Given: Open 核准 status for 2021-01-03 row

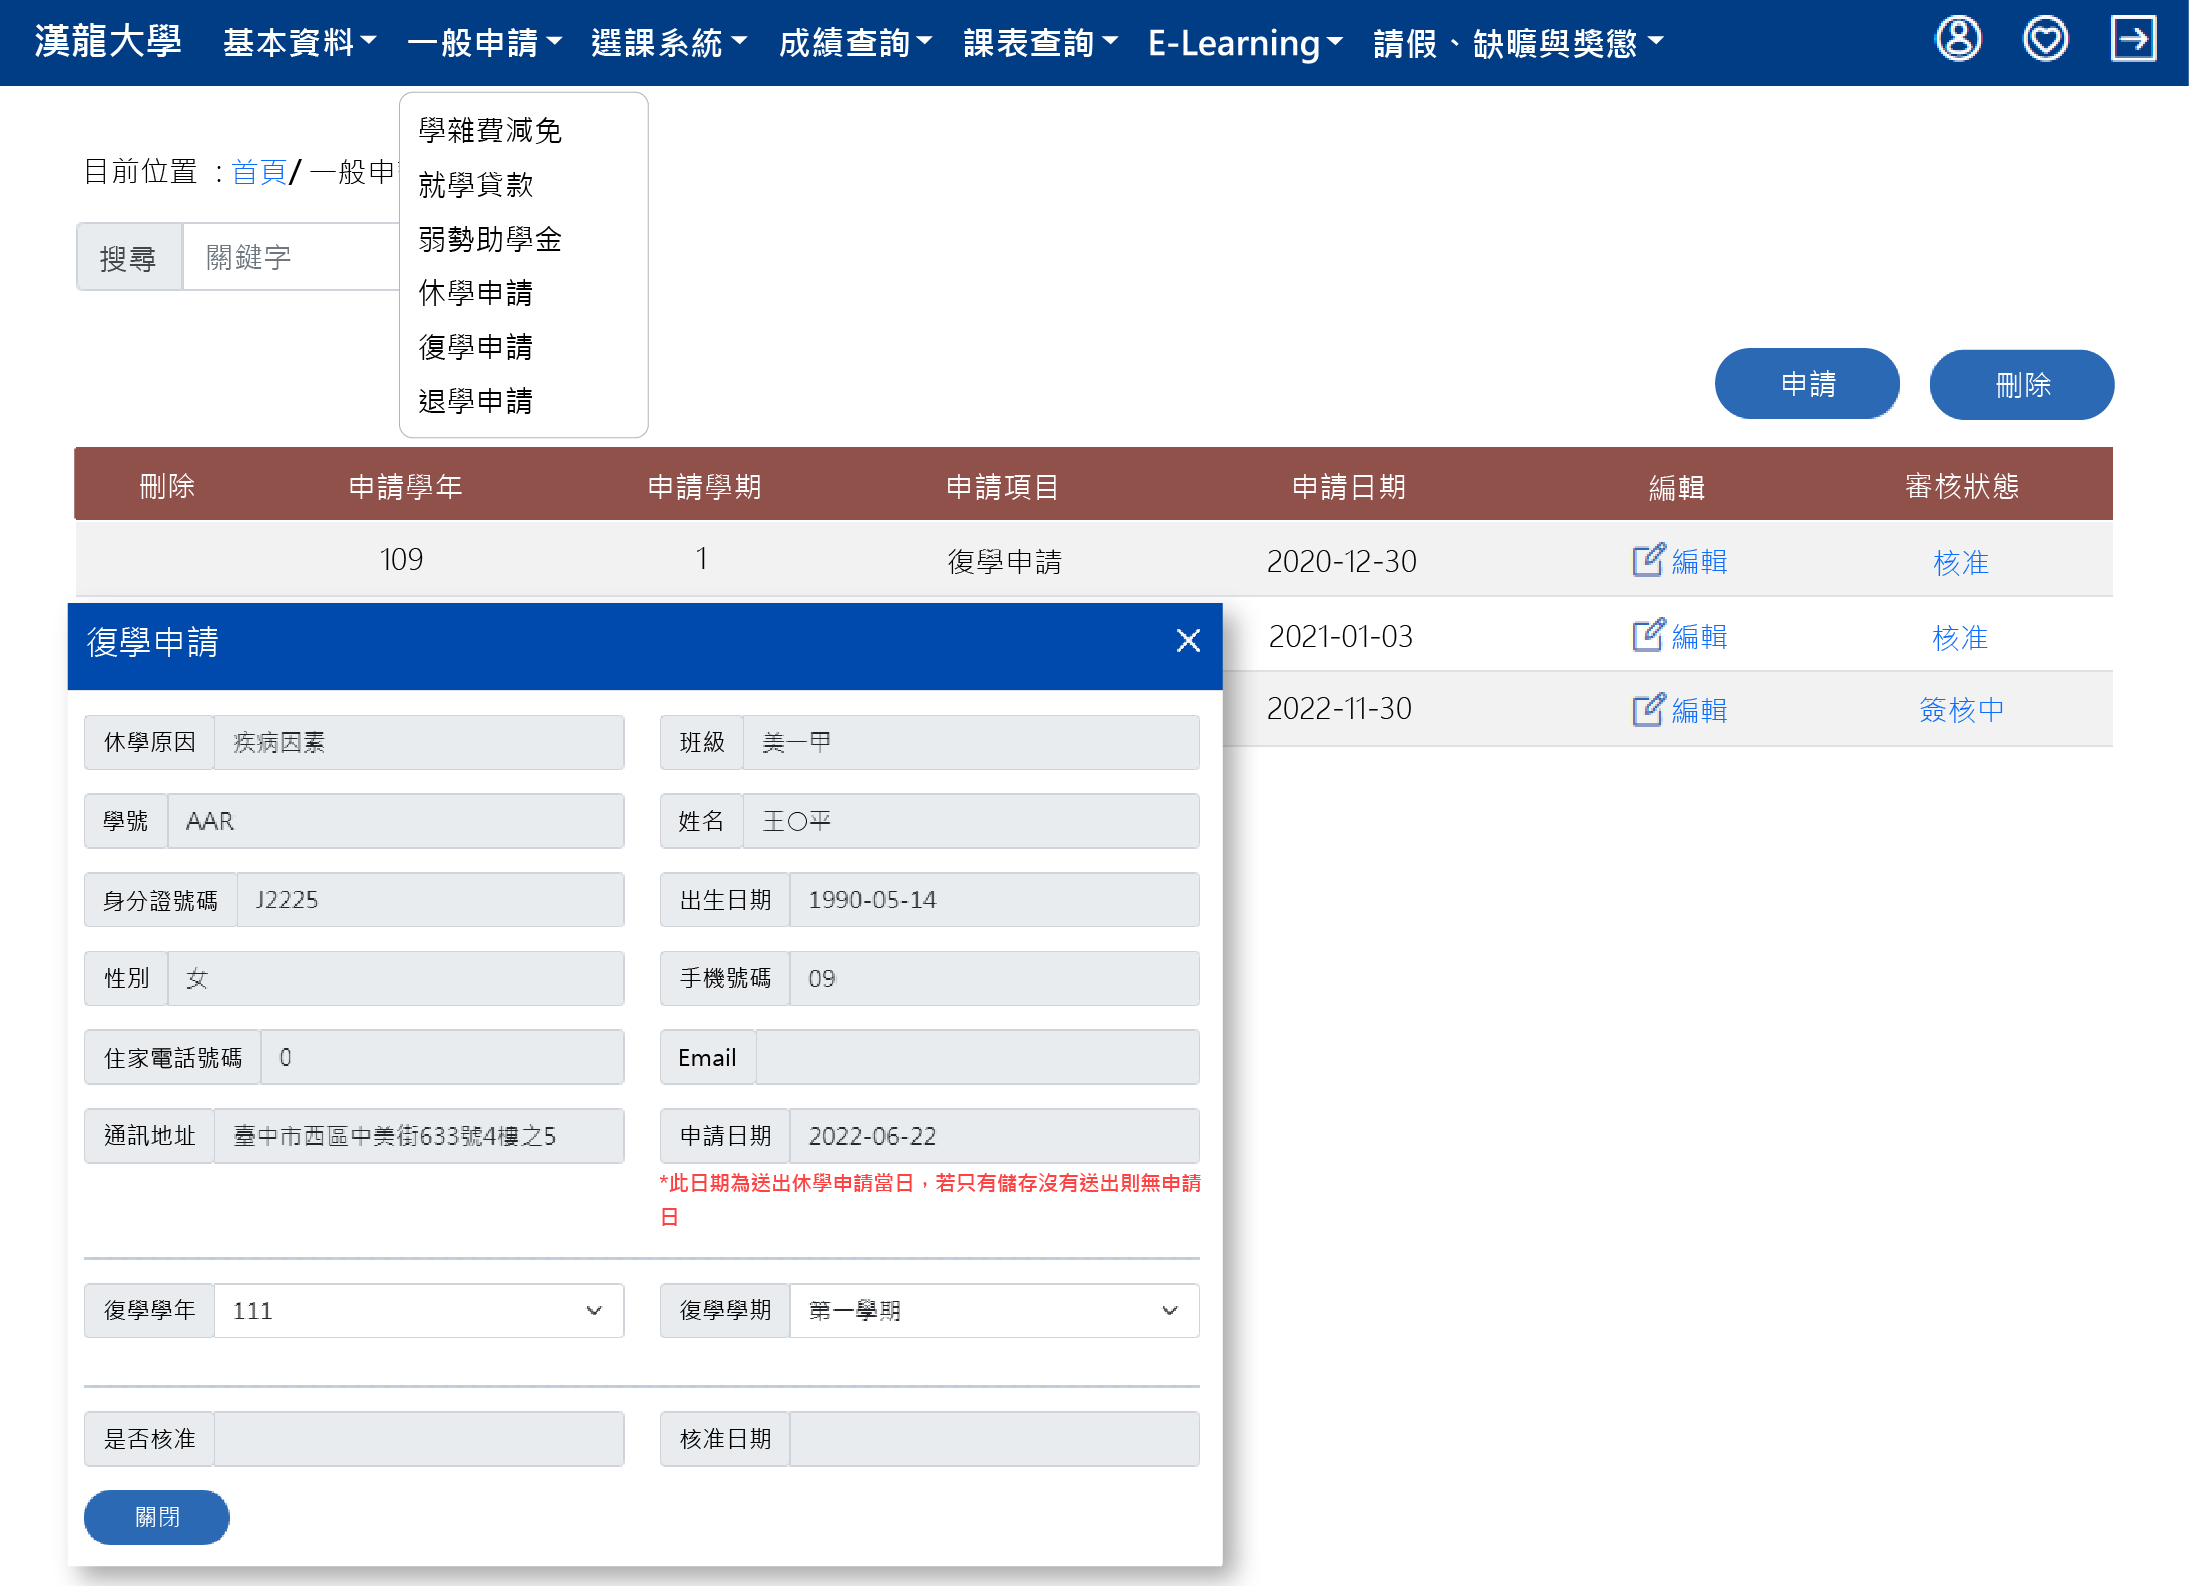Looking at the screenshot, I should 1960,637.
